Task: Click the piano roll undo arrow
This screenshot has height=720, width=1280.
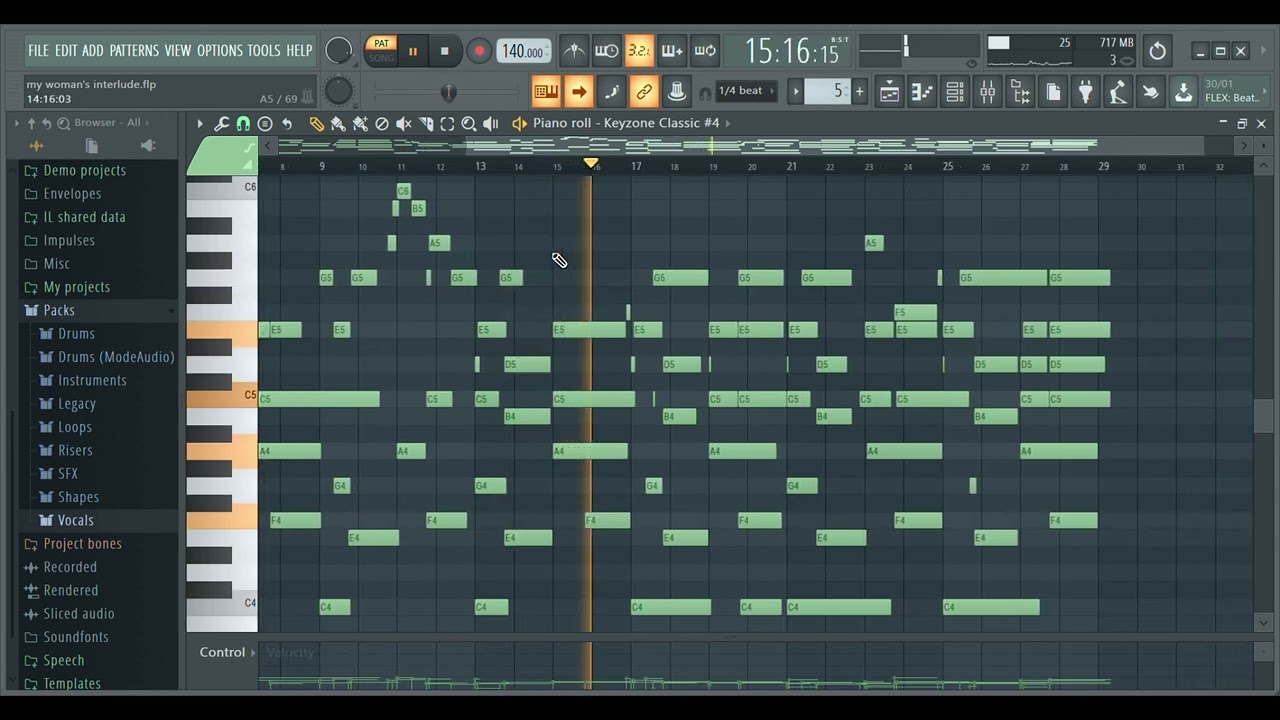Action: click(287, 123)
